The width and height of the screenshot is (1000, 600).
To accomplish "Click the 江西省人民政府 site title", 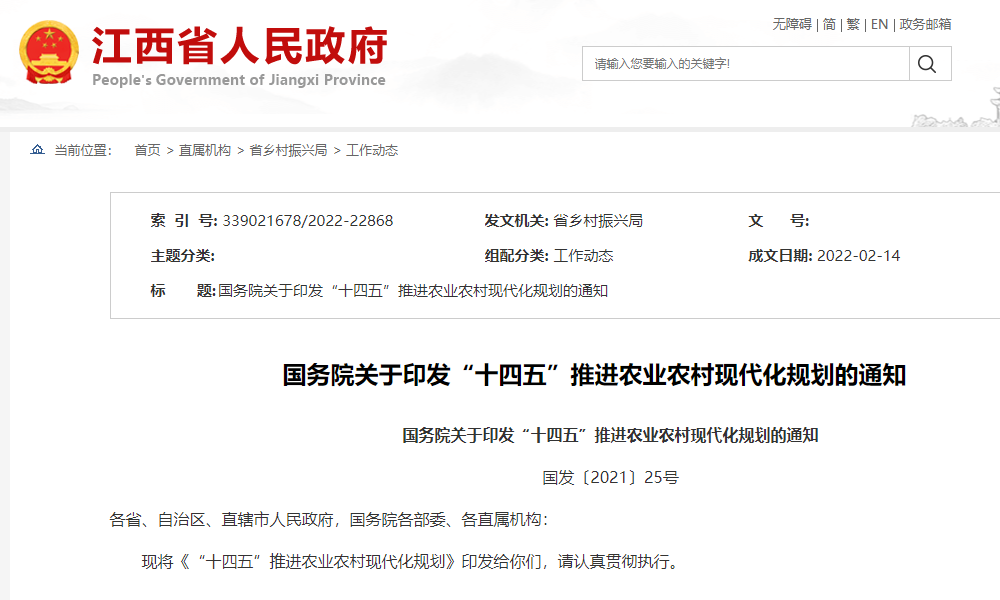I will pos(240,45).
